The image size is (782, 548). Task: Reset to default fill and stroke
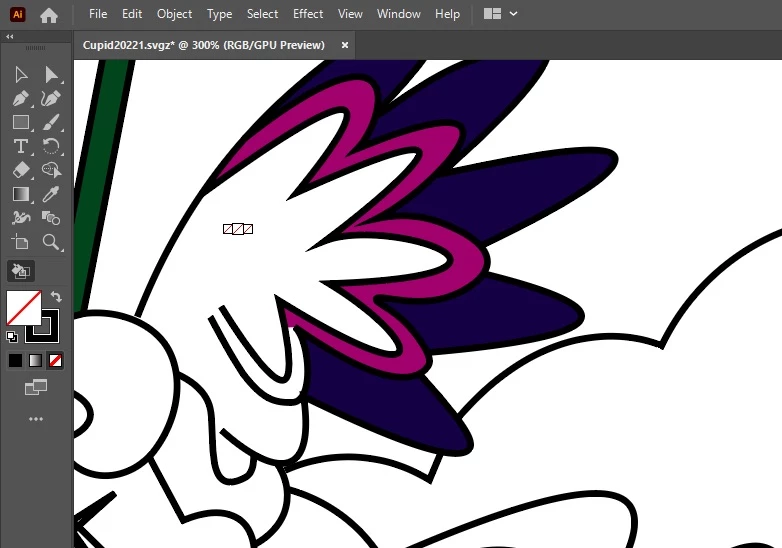(12, 337)
